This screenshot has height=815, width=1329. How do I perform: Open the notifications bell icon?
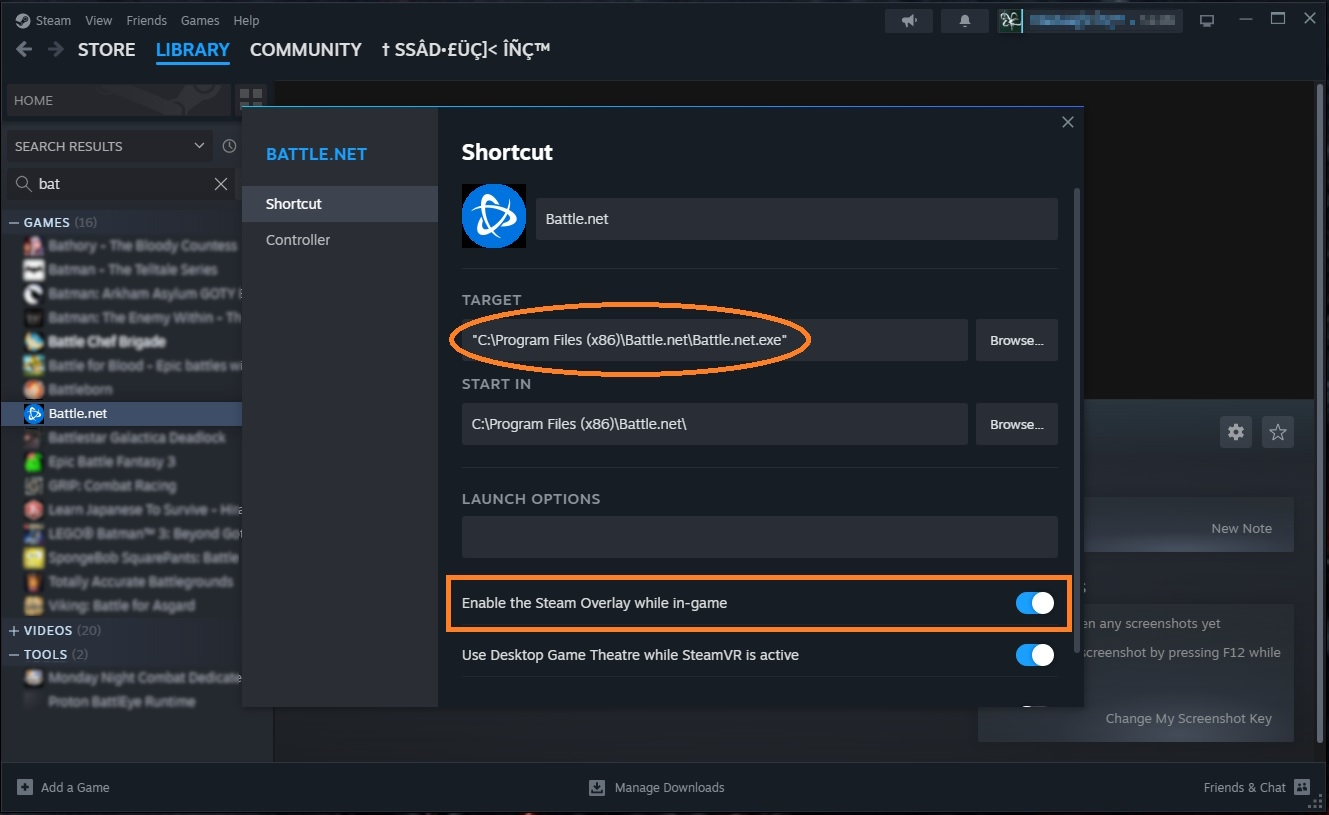pyautogui.click(x=965, y=20)
